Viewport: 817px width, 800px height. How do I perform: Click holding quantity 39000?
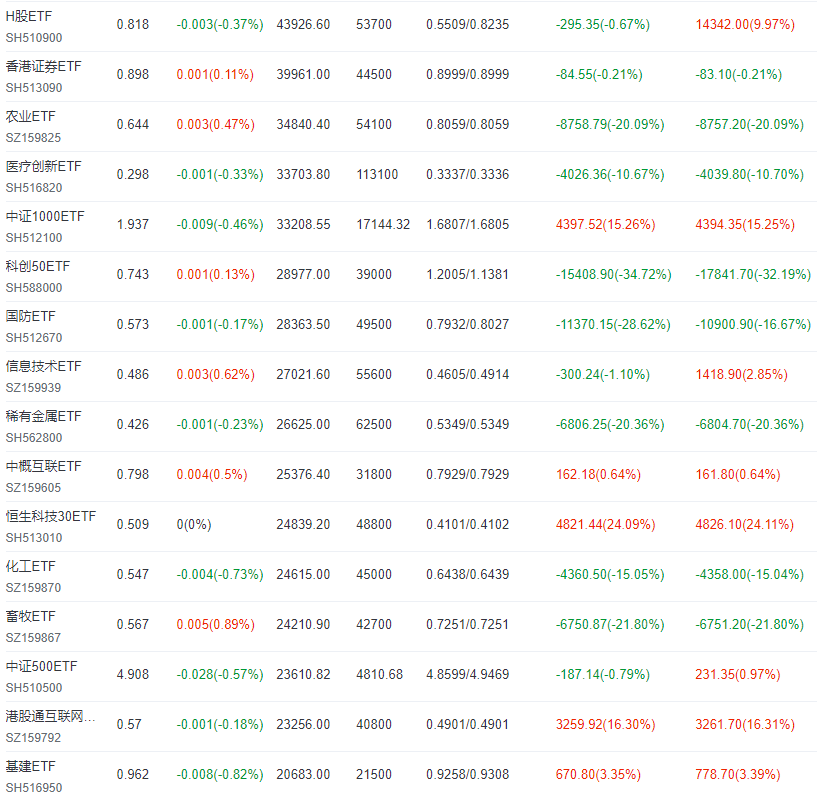374,275
